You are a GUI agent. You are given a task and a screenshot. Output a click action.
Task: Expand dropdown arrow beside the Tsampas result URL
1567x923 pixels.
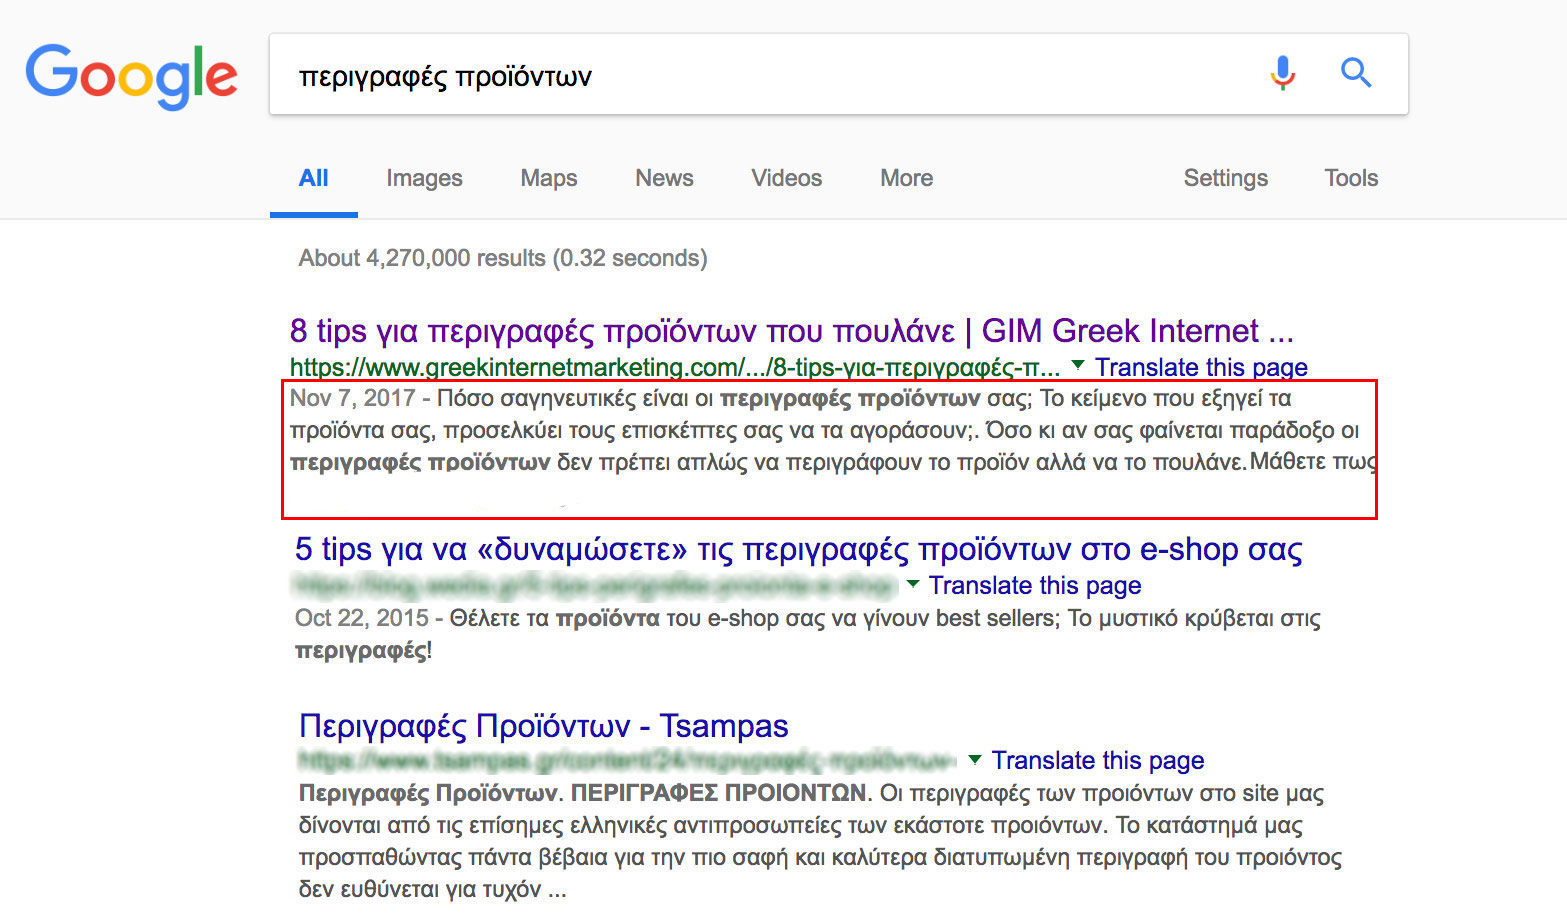point(975,759)
